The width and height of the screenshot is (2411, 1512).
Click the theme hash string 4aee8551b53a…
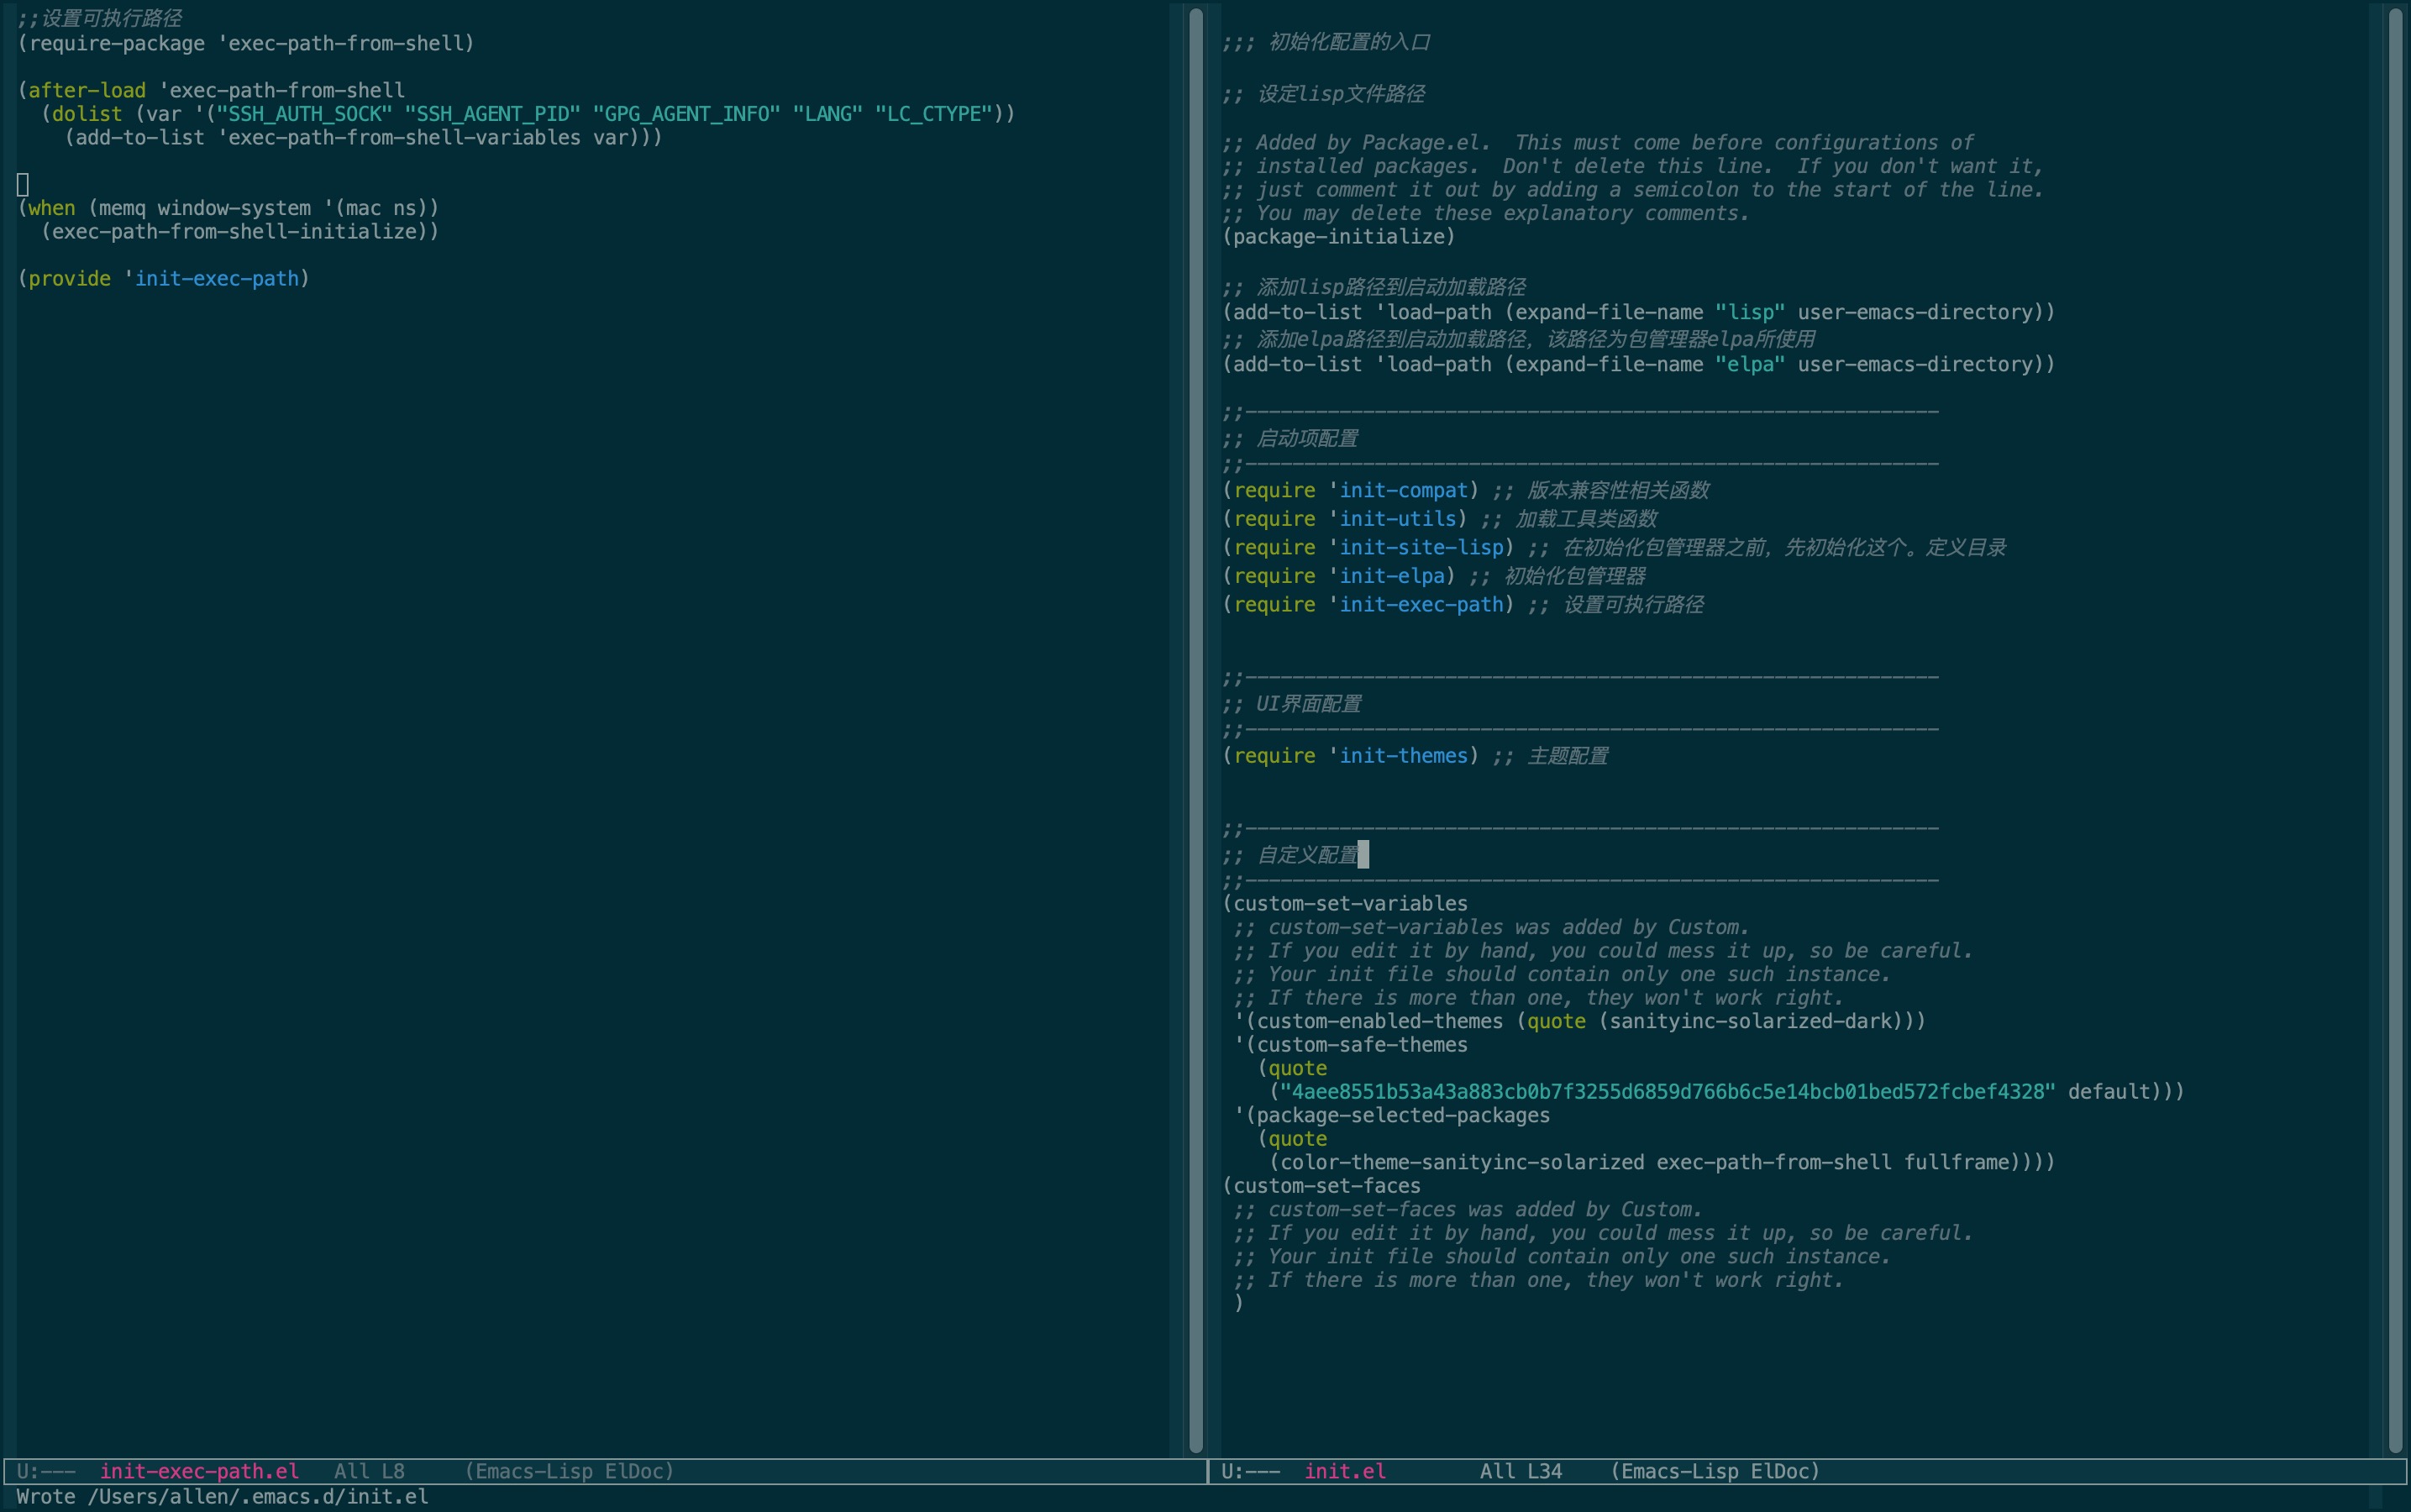[1668, 1091]
